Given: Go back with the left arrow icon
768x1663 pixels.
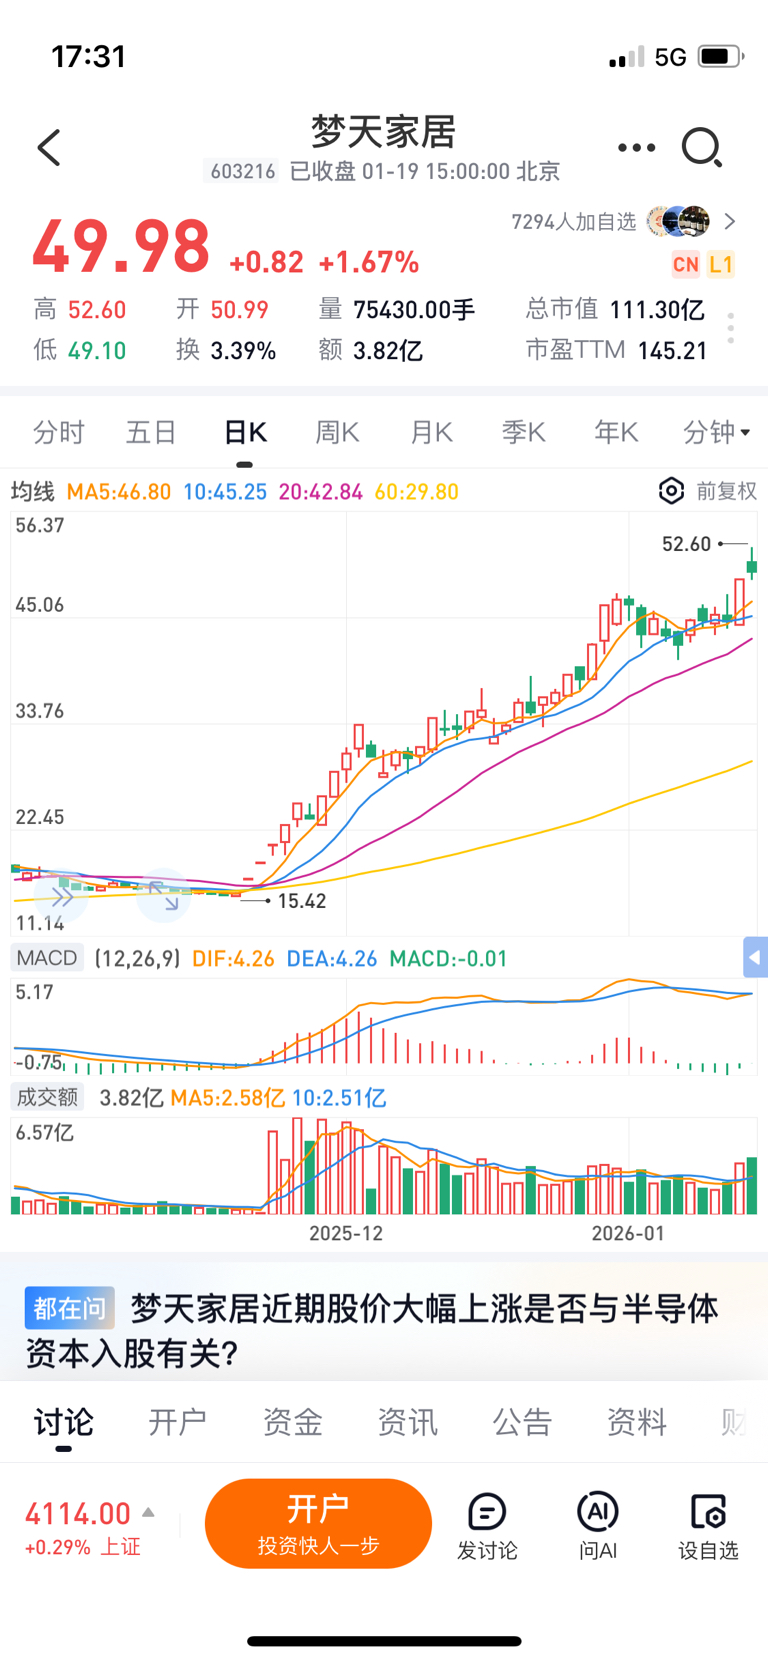Looking at the screenshot, I should pyautogui.click(x=49, y=148).
